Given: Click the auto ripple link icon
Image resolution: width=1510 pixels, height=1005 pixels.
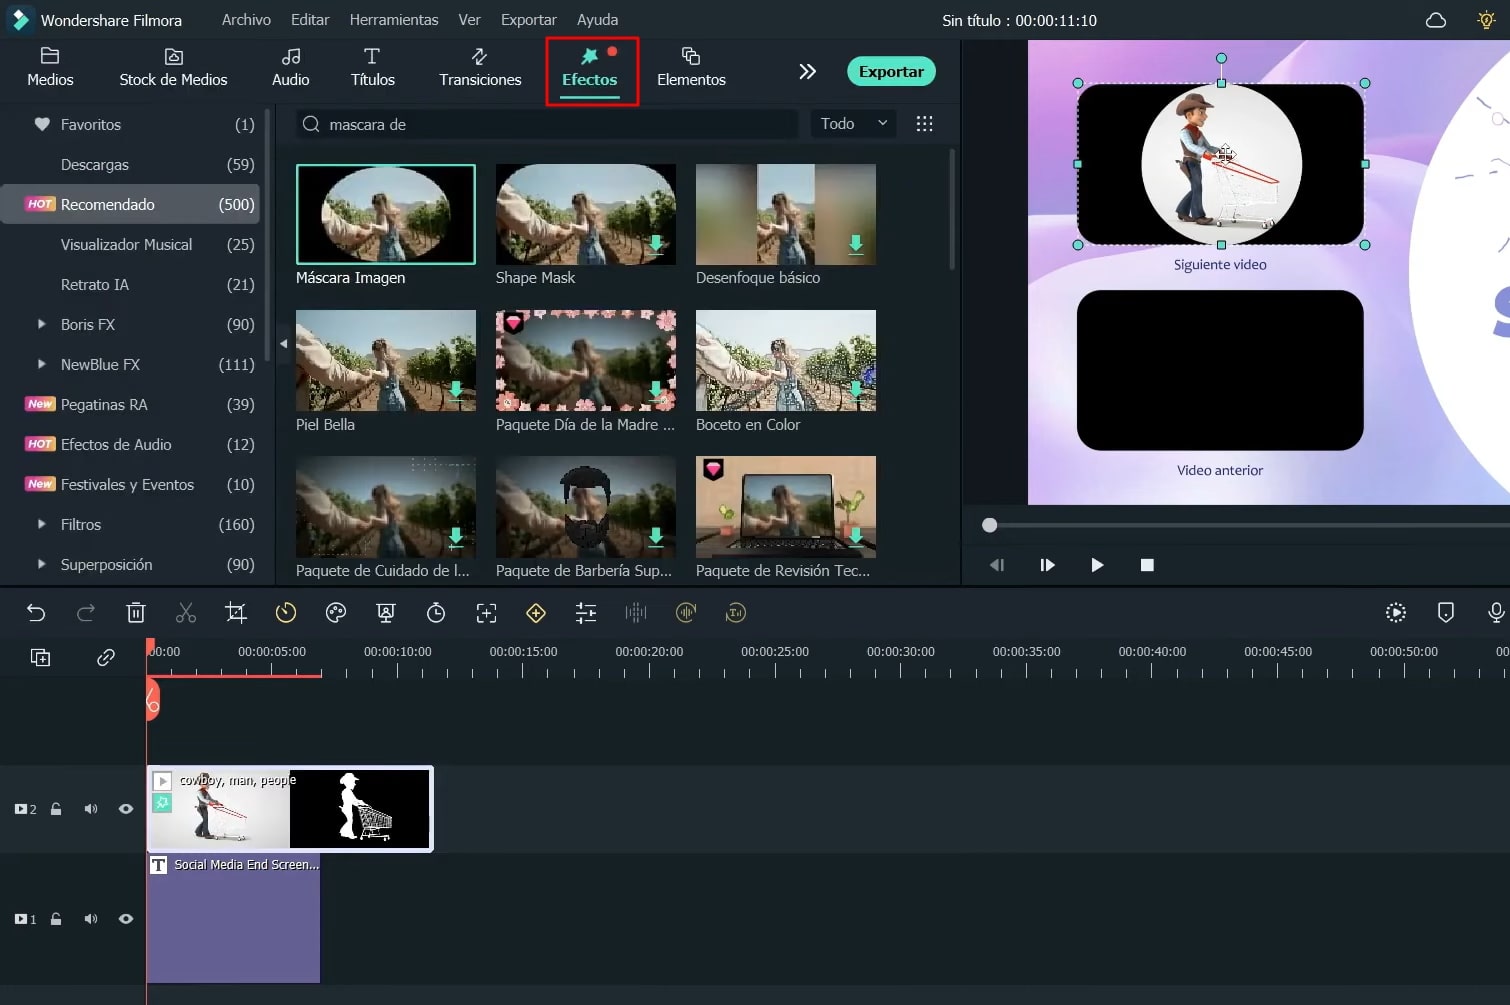Looking at the screenshot, I should point(106,657).
